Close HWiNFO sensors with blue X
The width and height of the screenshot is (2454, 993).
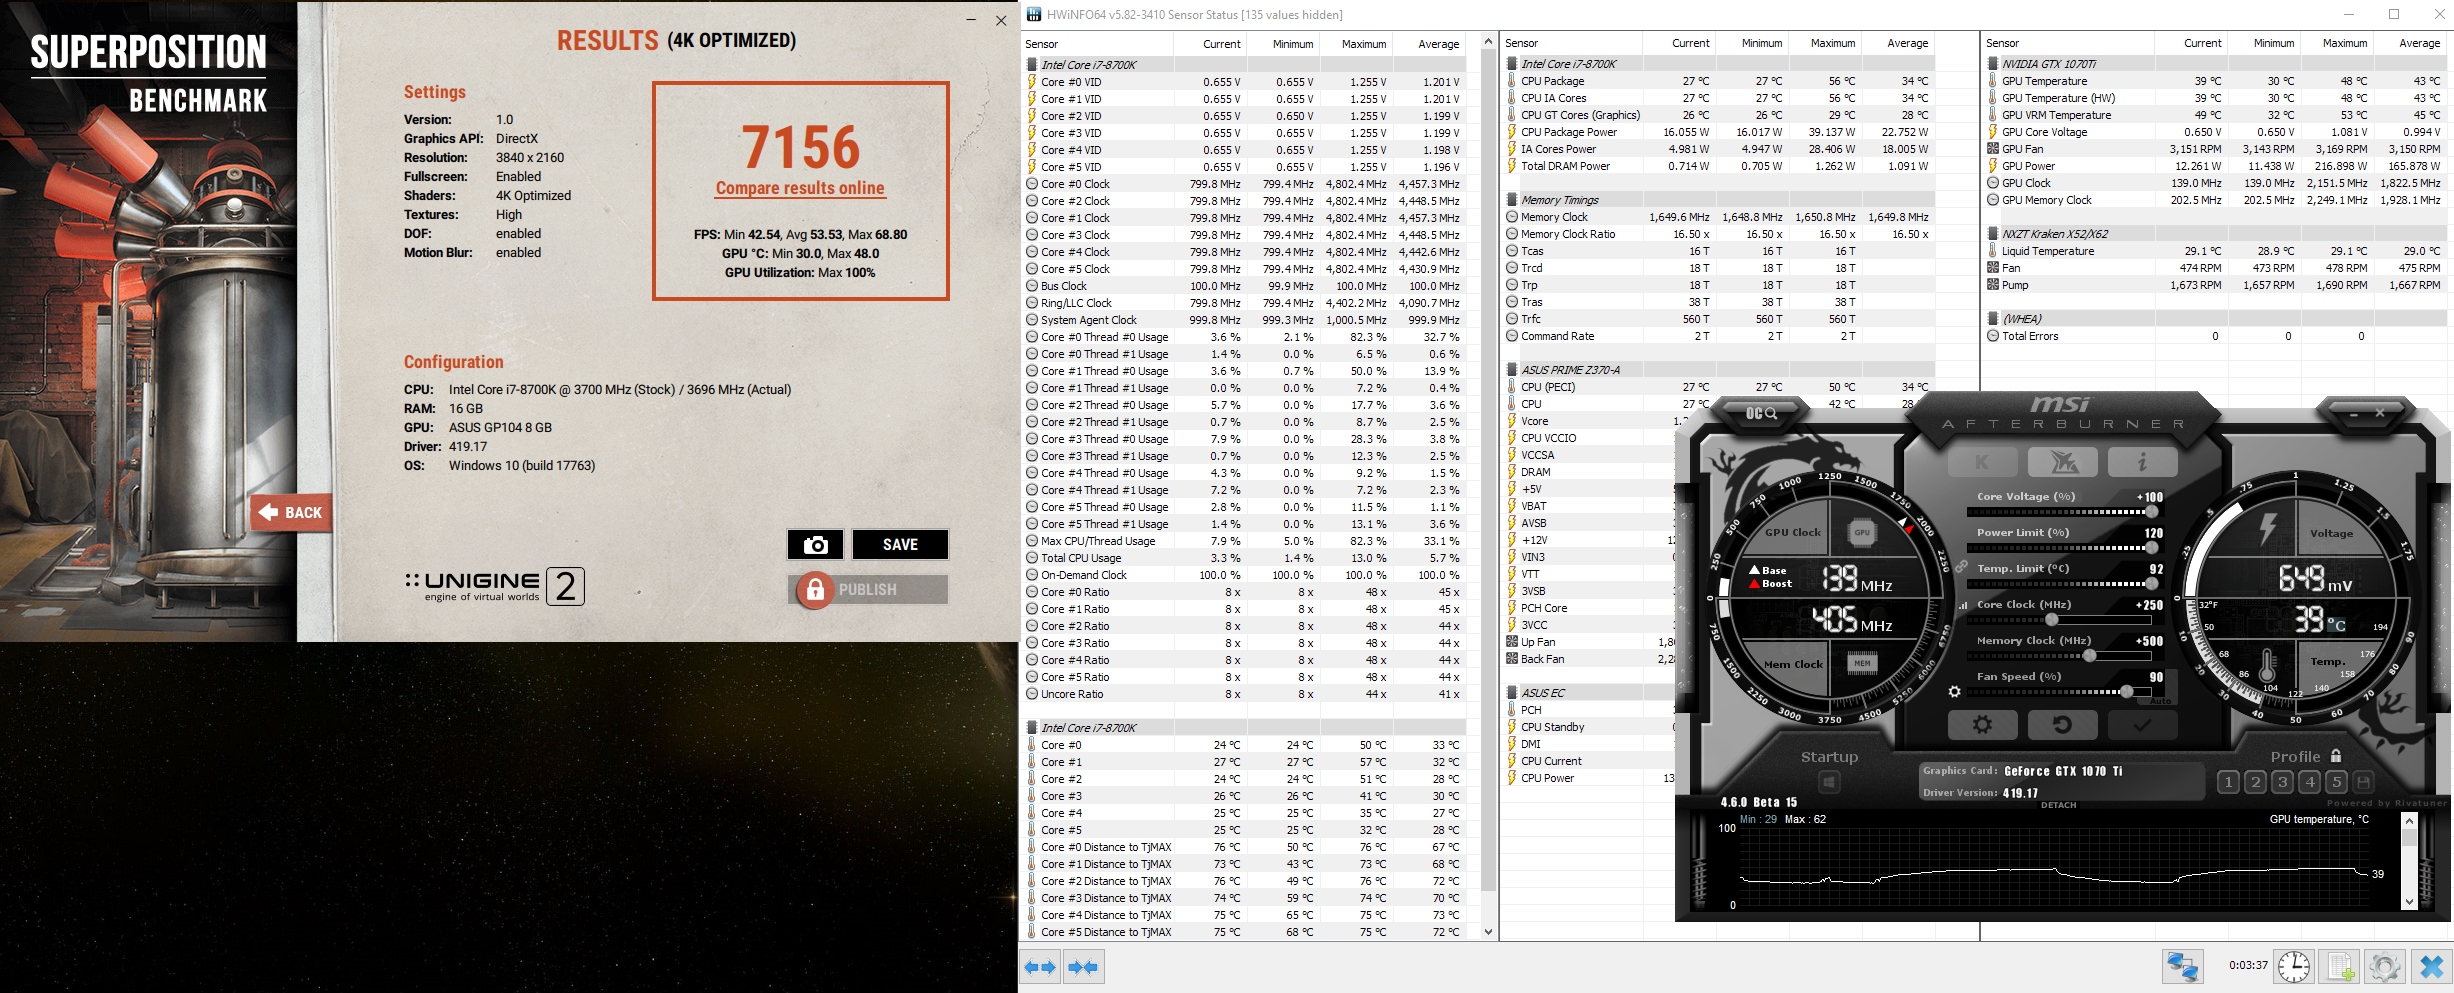tap(2431, 966)
